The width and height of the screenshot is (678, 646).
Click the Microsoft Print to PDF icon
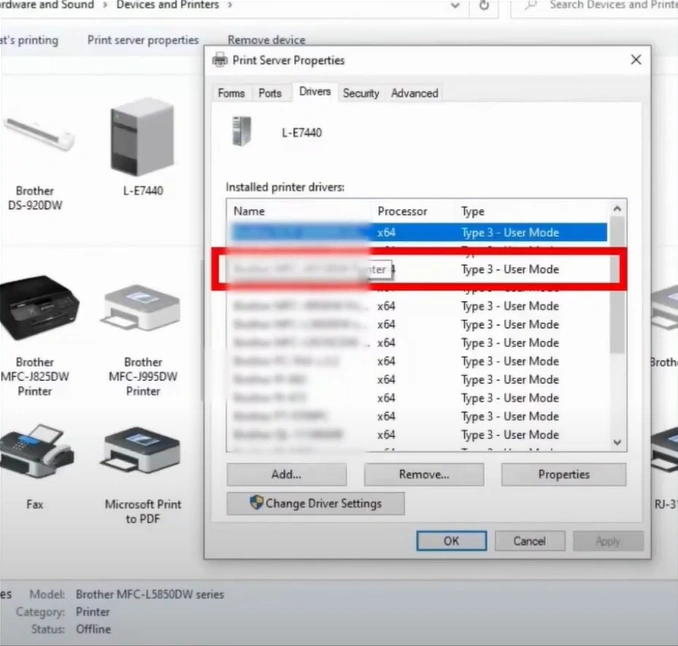[x=142, y=455]
